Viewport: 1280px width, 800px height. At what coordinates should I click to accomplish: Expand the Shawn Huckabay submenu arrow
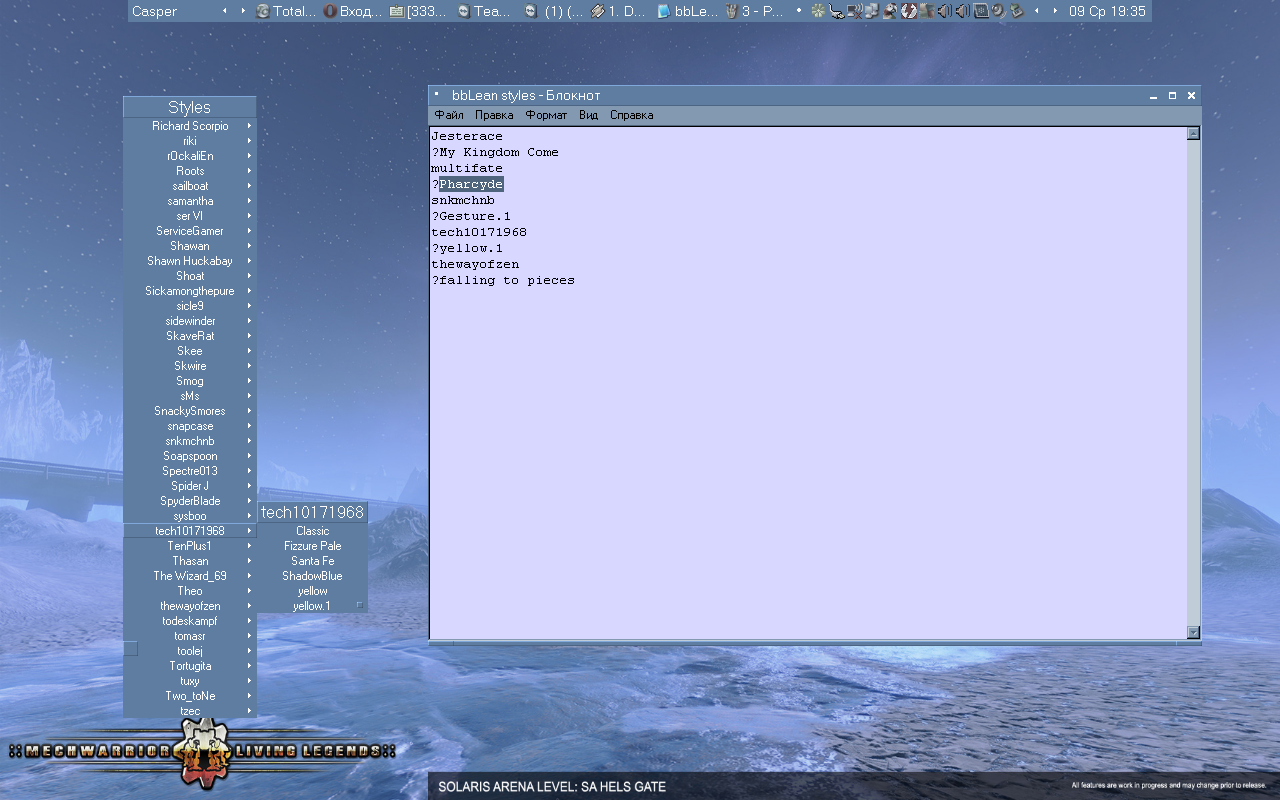249,261
